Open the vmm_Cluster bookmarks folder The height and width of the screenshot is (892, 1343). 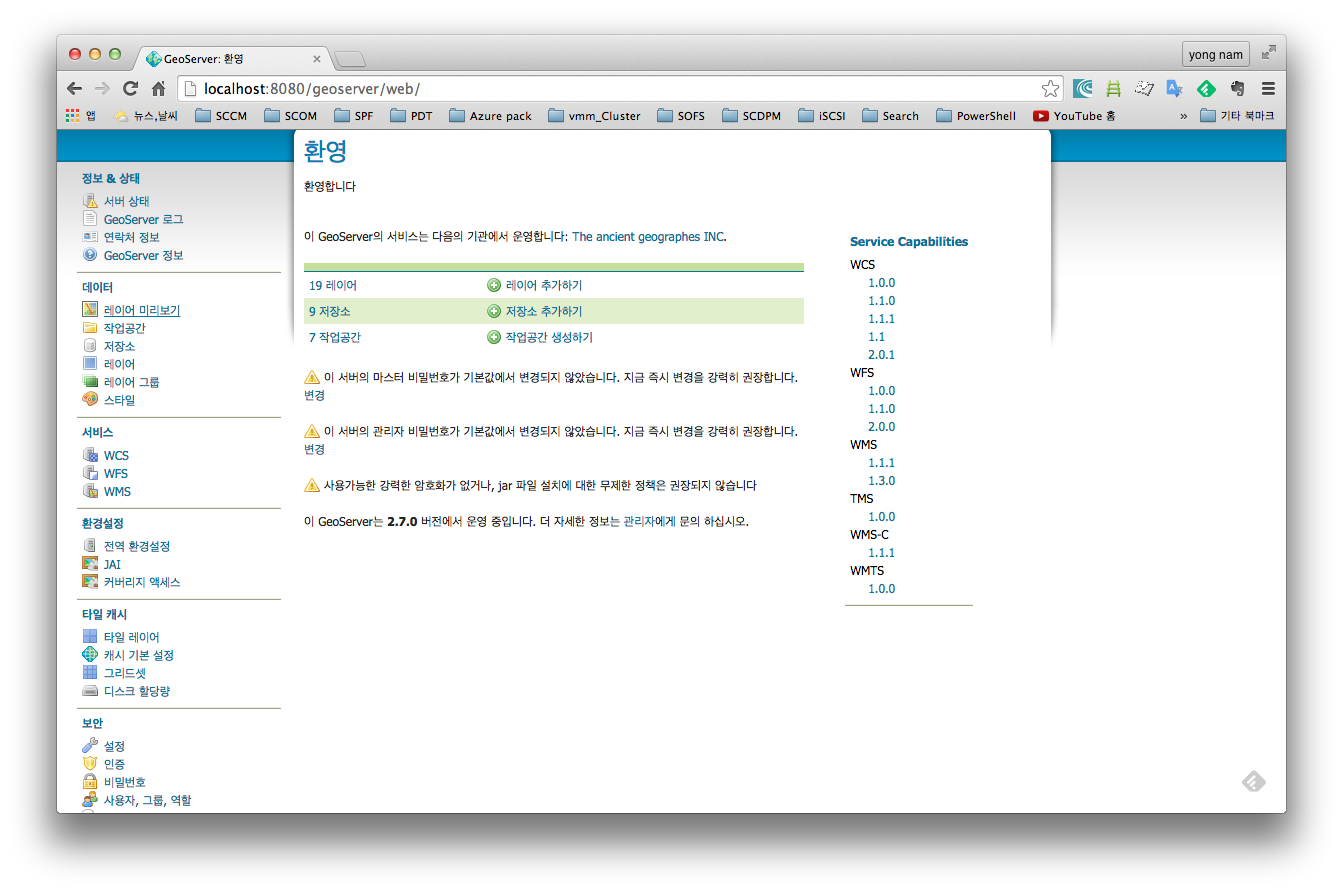click(x=594, y=116)
